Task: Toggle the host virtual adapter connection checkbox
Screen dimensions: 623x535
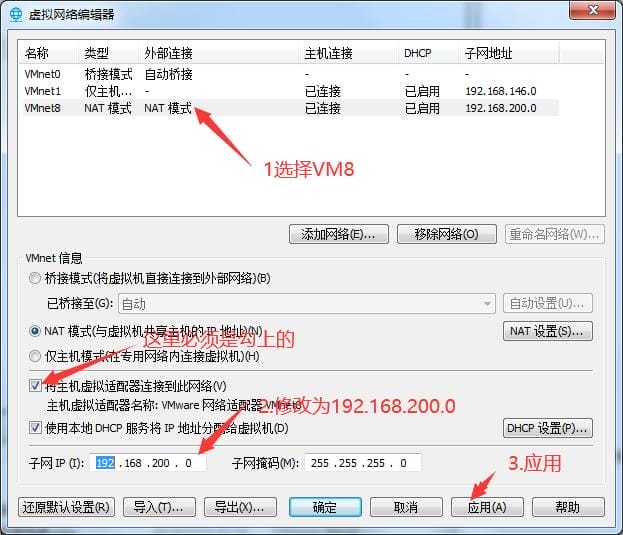Action: pos(36,386)
